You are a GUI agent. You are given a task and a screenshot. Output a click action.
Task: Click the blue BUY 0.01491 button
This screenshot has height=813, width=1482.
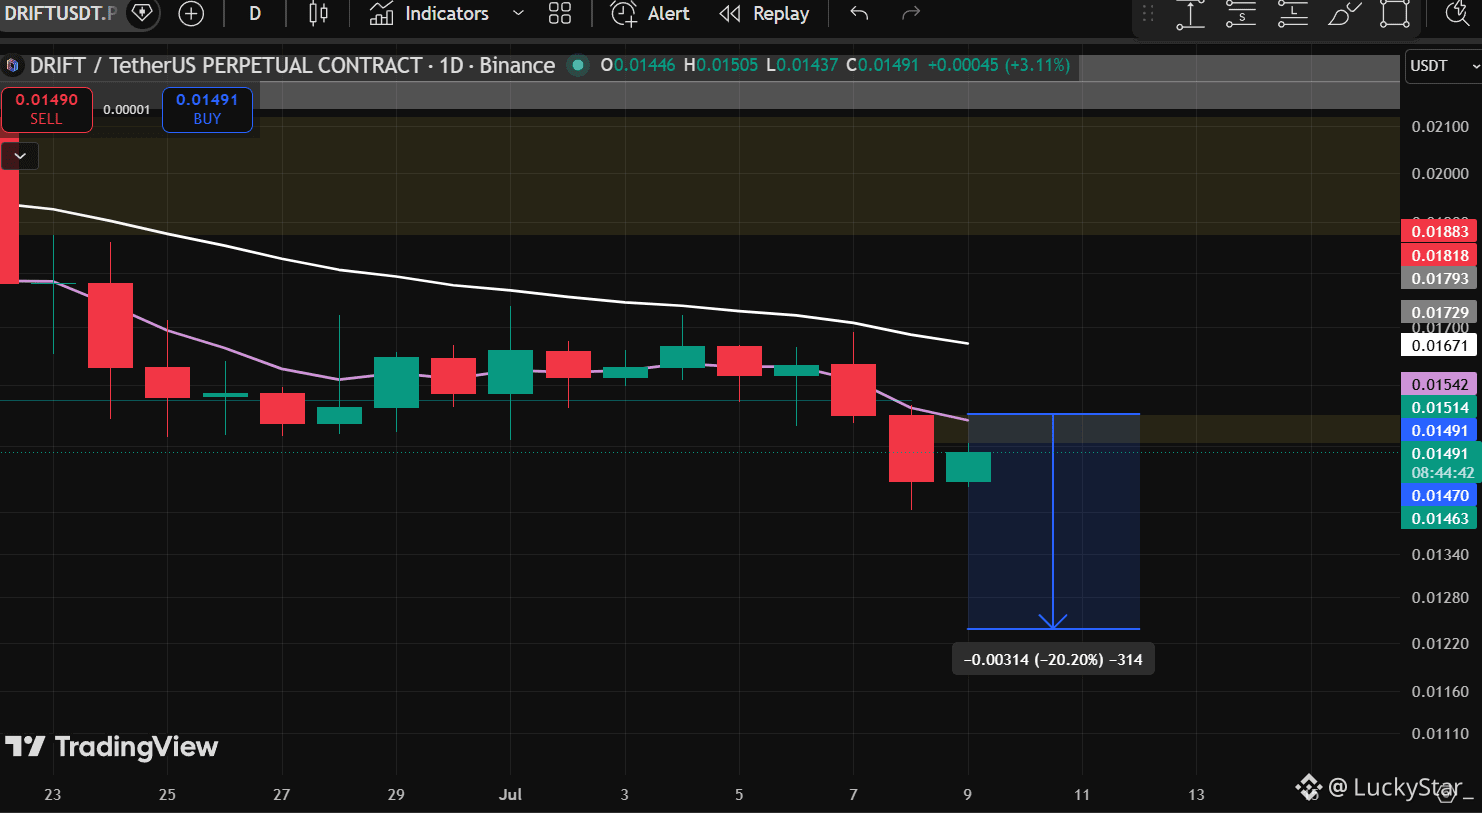pyautogui.click(x=207, y=109)
